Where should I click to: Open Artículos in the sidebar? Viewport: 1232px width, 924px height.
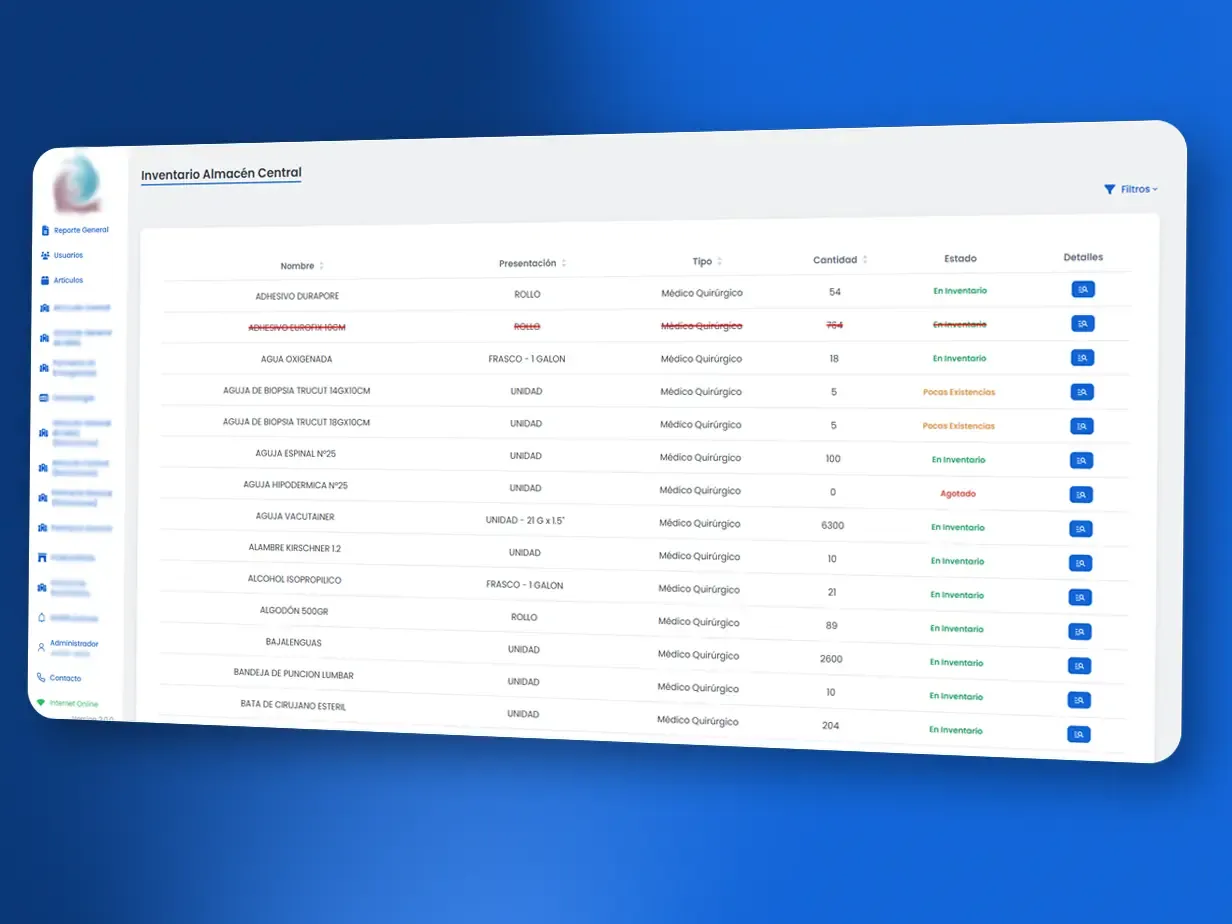coord(62,281)
